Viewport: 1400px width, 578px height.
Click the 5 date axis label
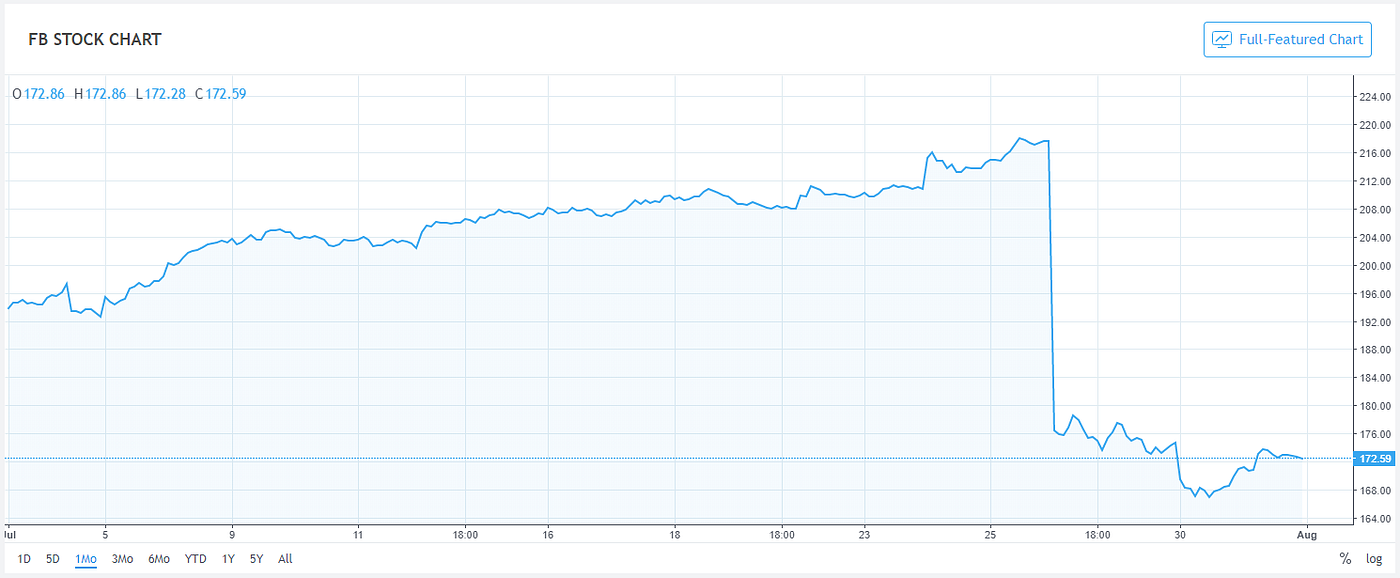(105, 534)
